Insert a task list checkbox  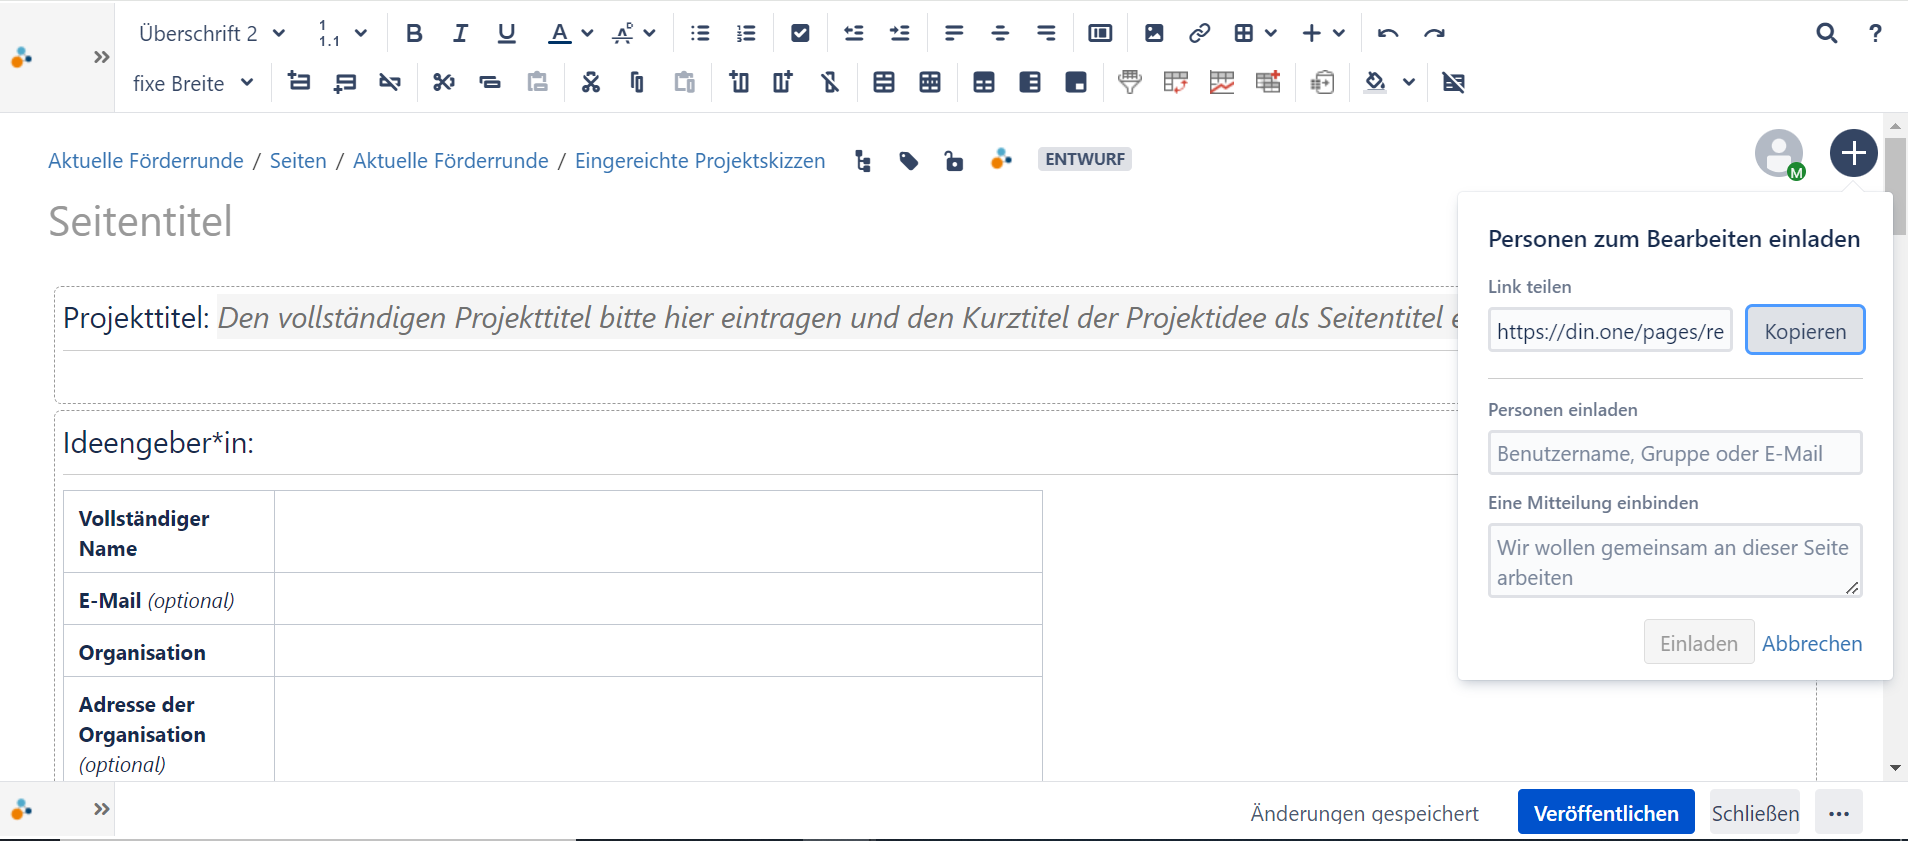[800, 33]
